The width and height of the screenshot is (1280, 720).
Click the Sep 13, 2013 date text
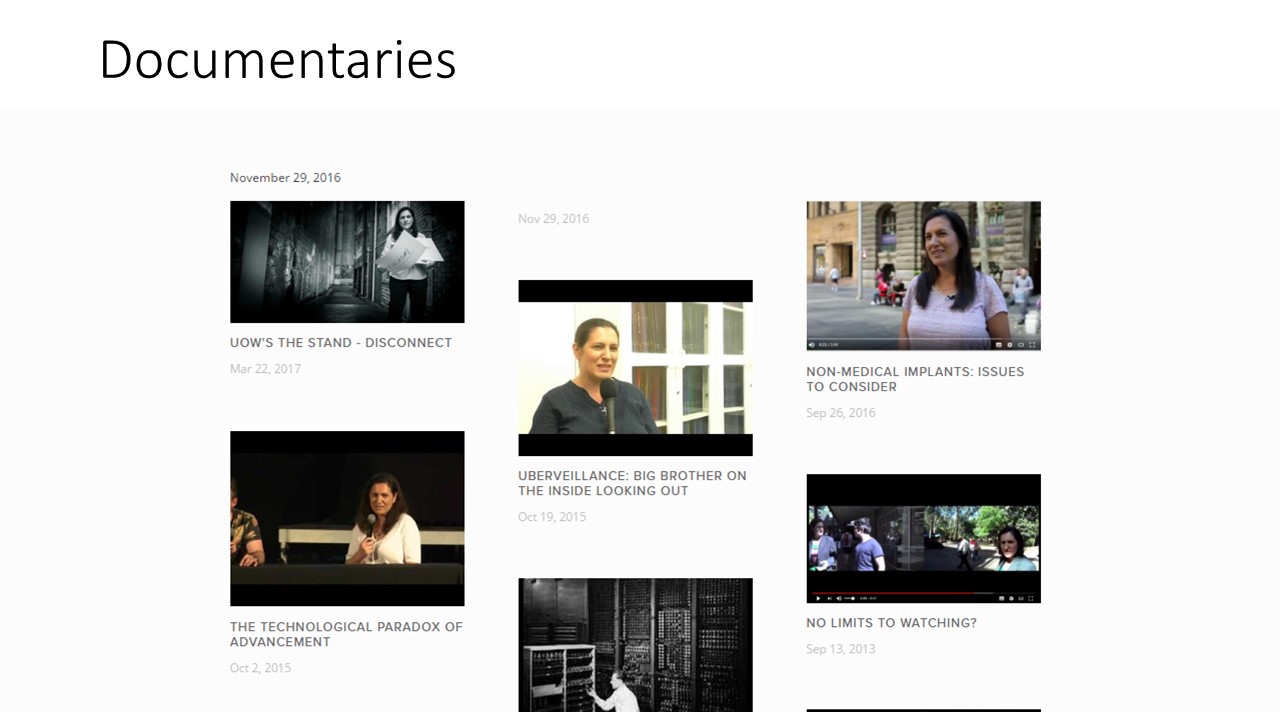click(x=840, y=649)
